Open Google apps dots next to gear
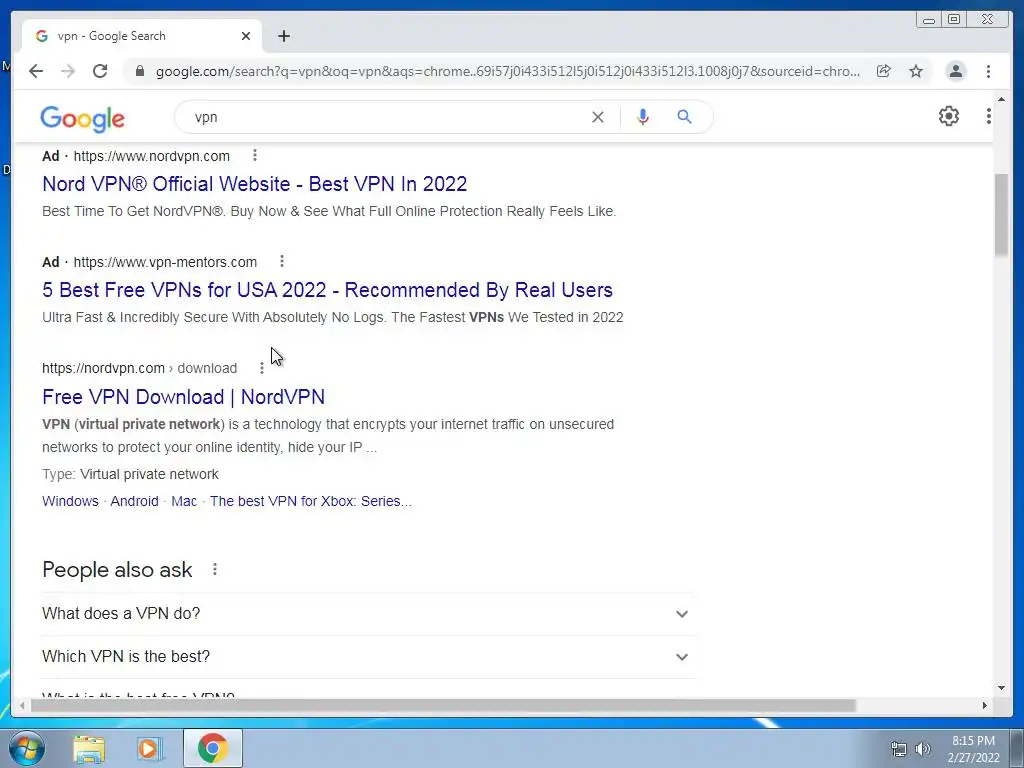Viewport: 1024px width, 768px height. (x=989, y=116)
